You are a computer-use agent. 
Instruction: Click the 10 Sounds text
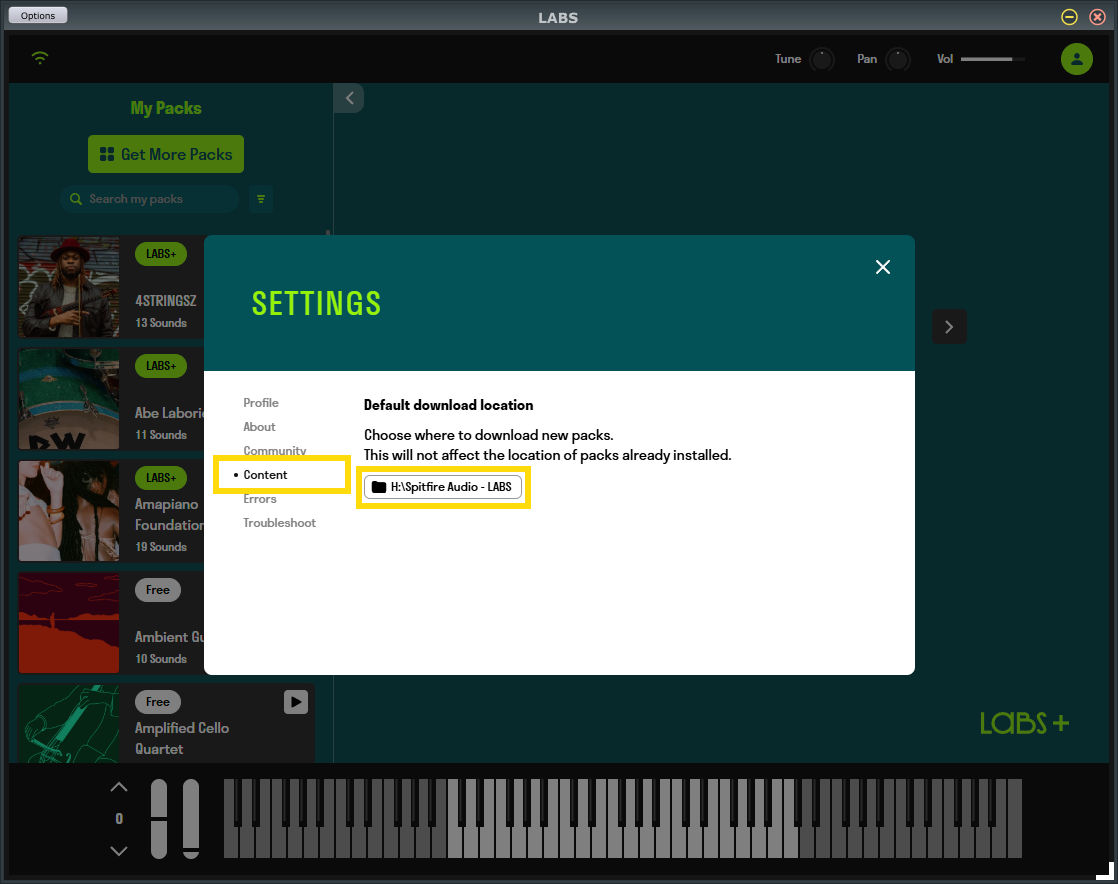coord(161,659)
